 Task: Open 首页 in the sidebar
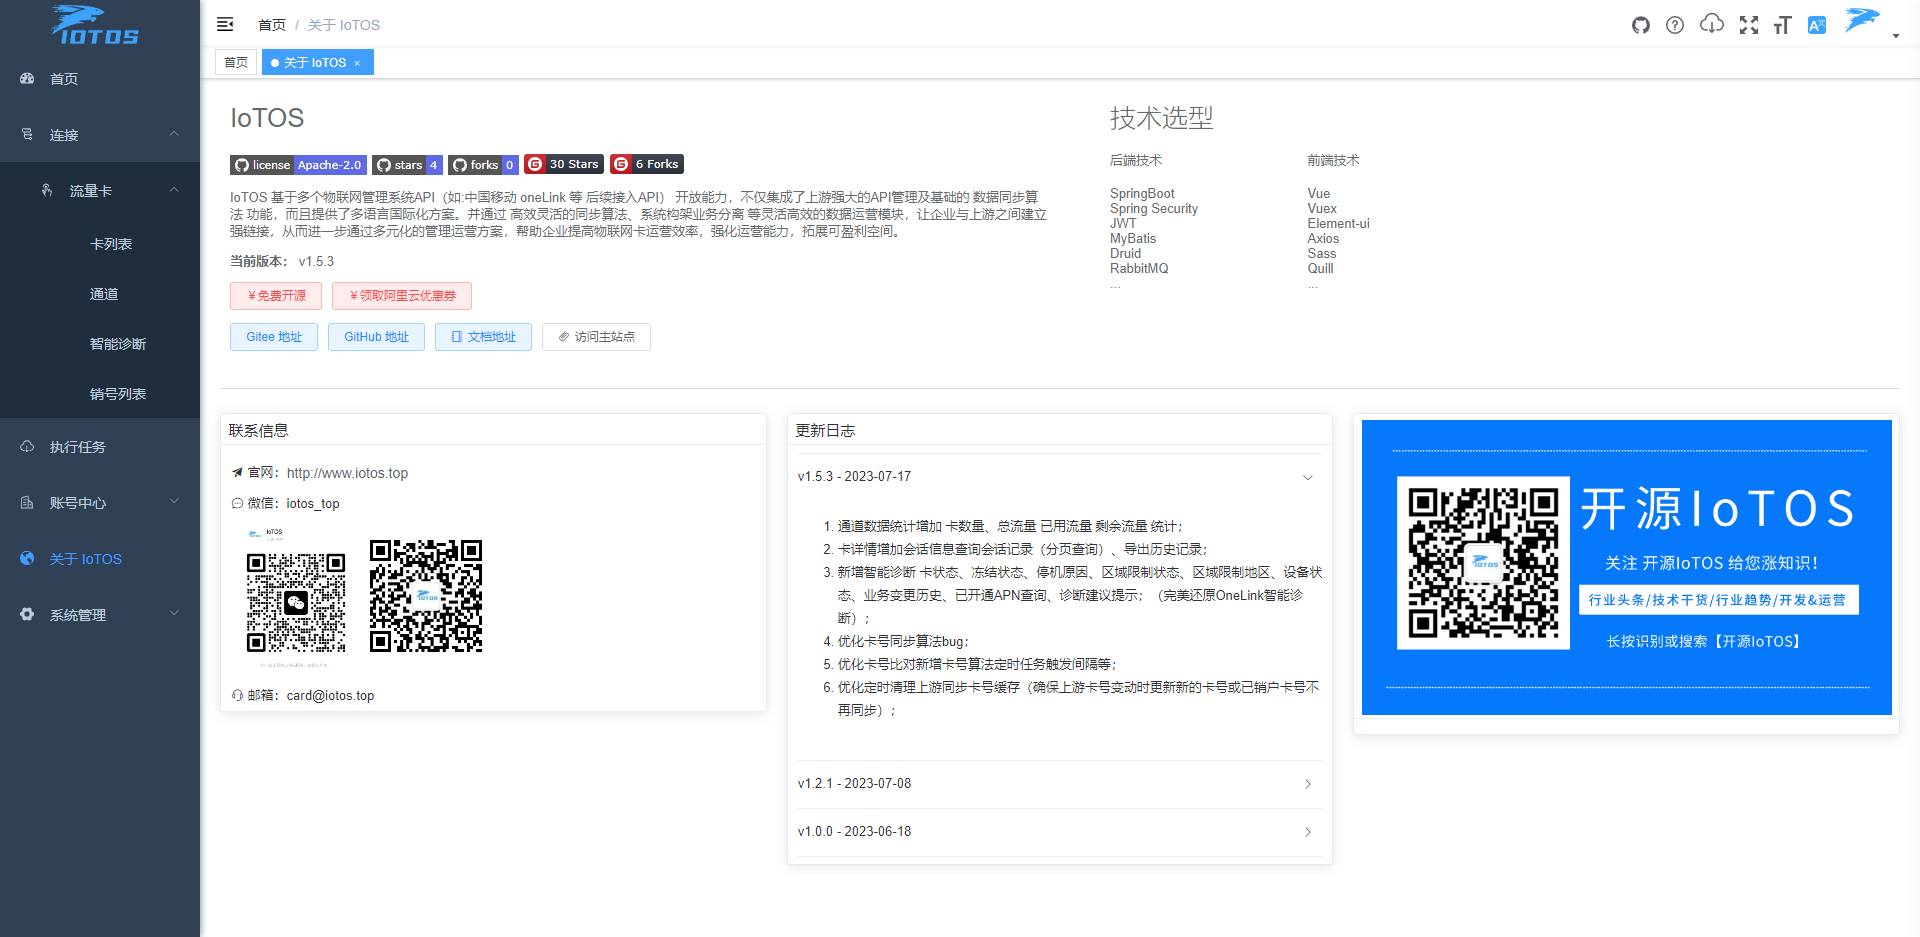tap(100, 79)
